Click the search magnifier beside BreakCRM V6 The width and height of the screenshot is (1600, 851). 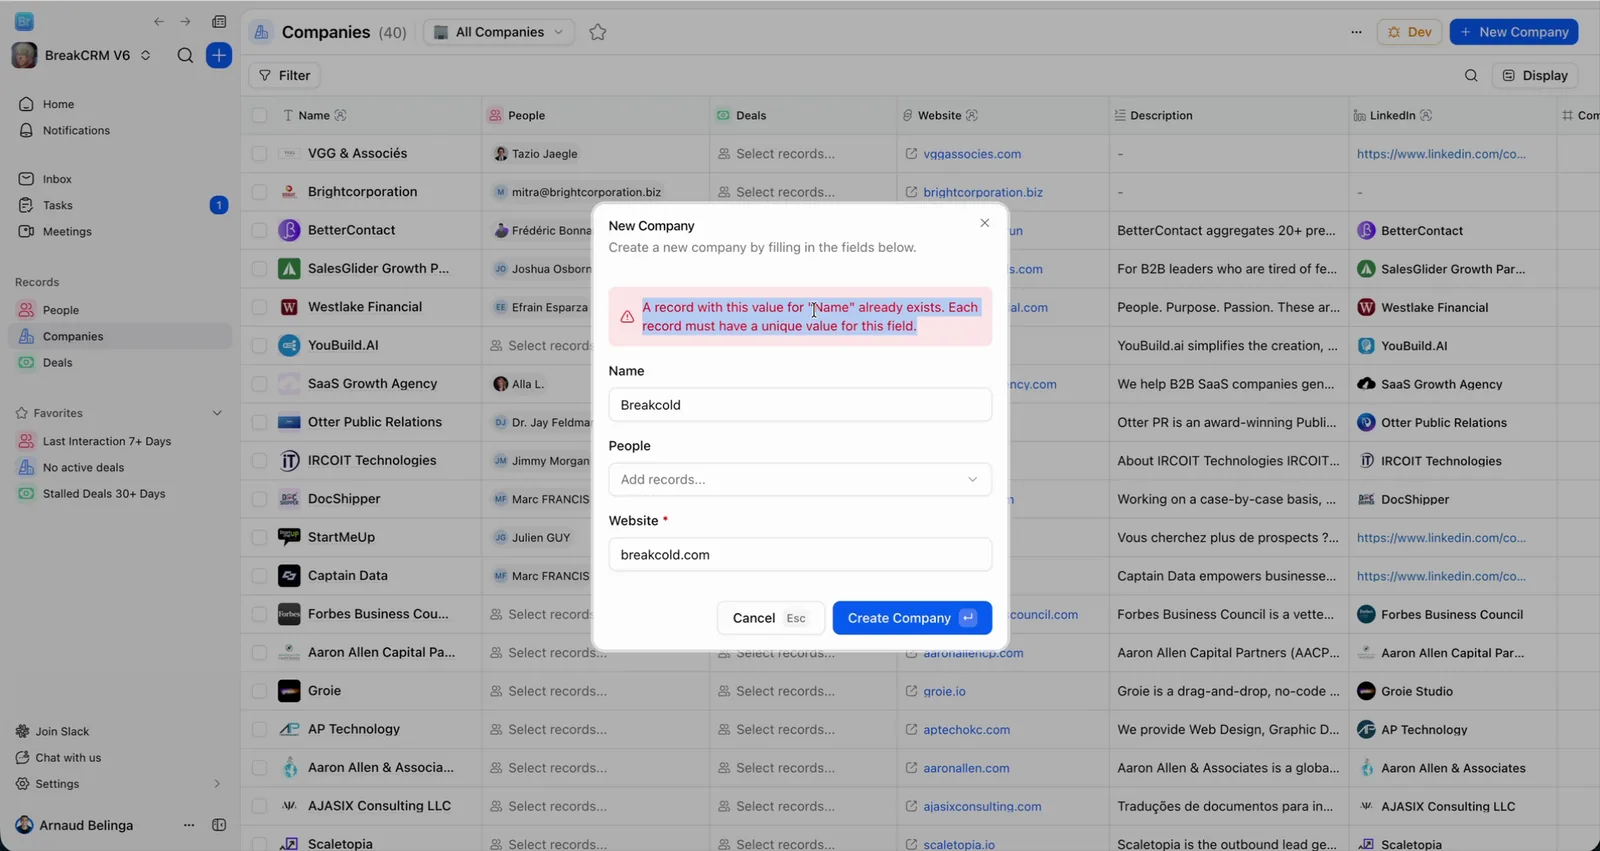[185, 56]
